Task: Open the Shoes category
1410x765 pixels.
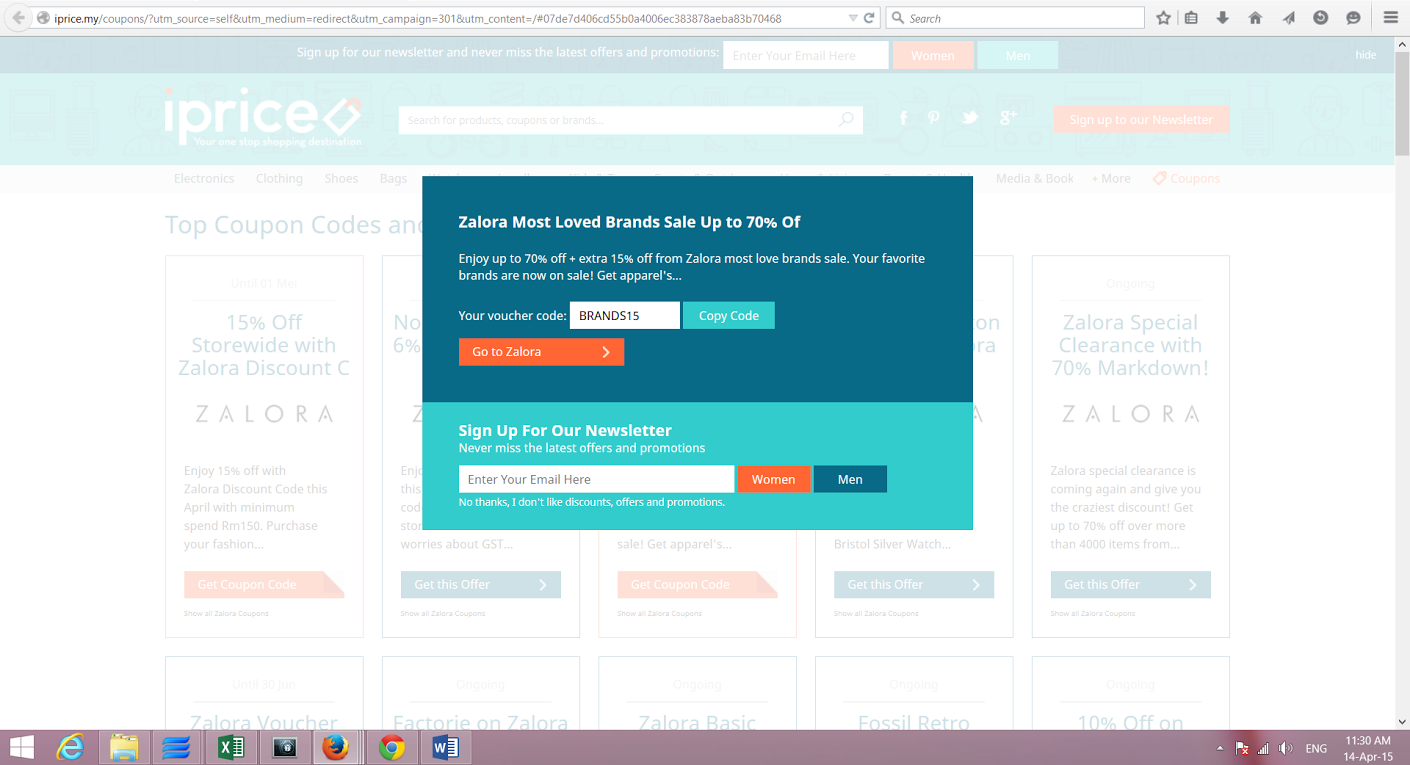Action: pyautogui.click(x=341, y=179)
